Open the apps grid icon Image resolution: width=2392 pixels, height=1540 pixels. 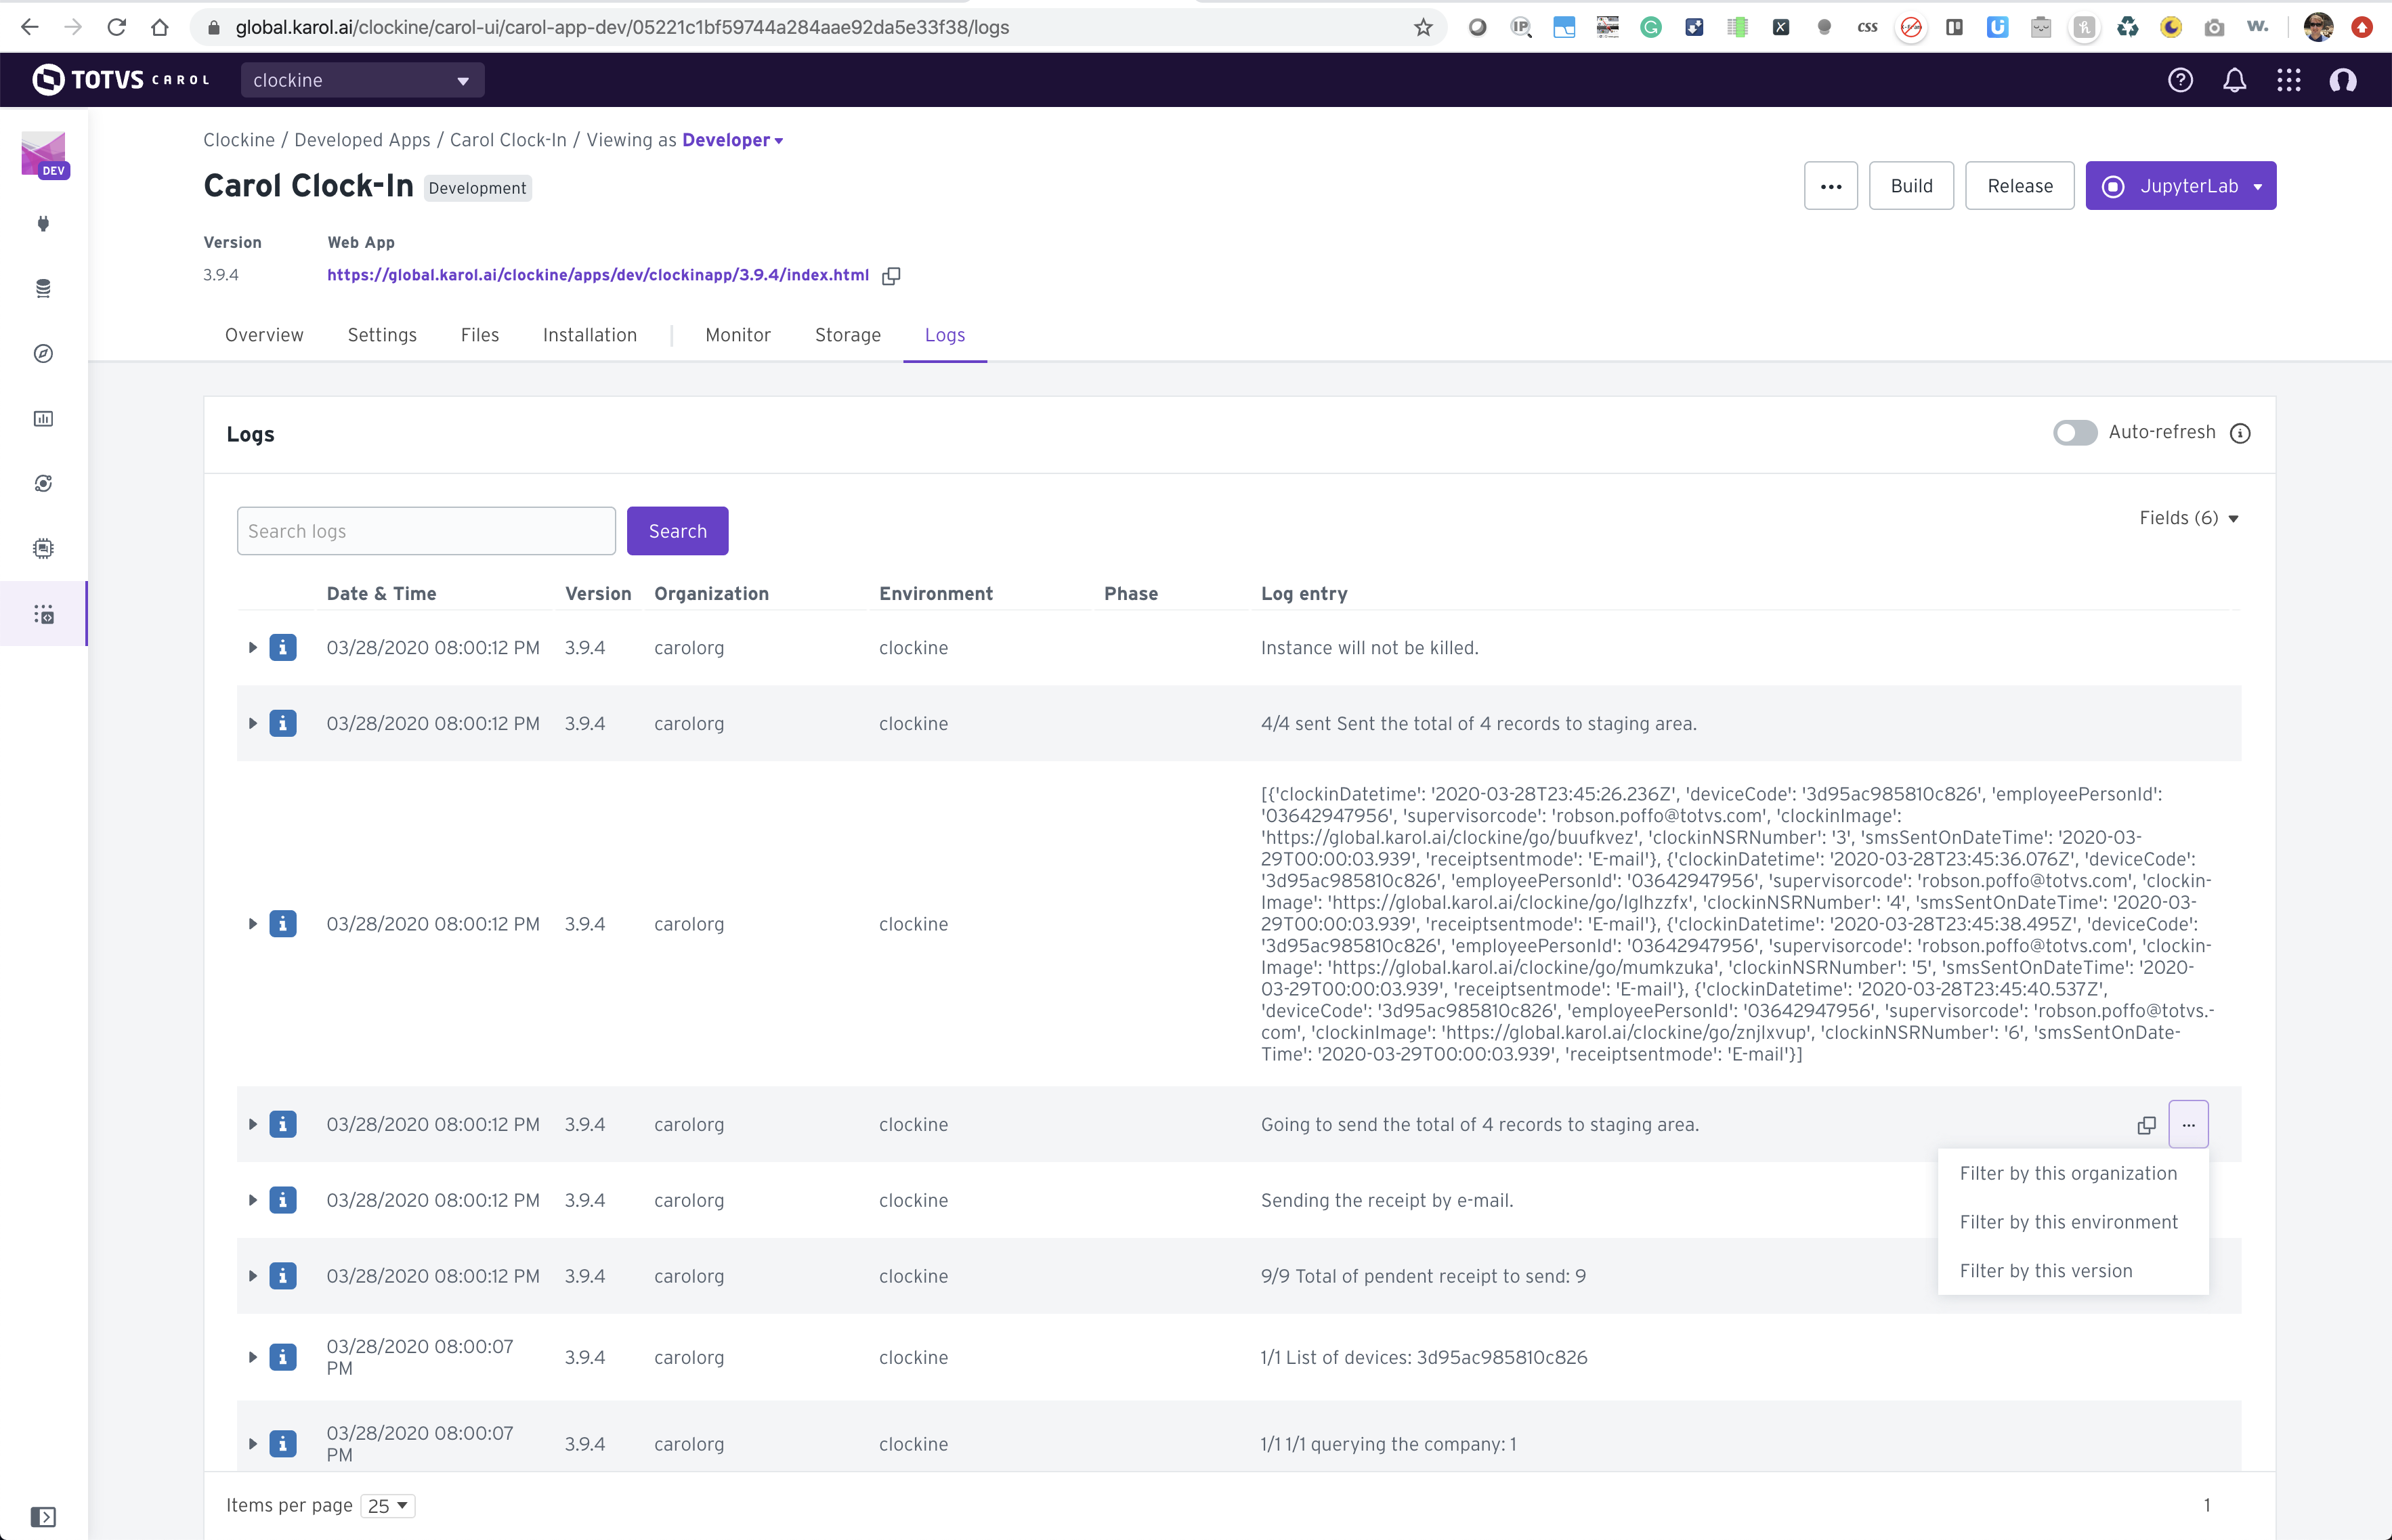pos(2288,80)
